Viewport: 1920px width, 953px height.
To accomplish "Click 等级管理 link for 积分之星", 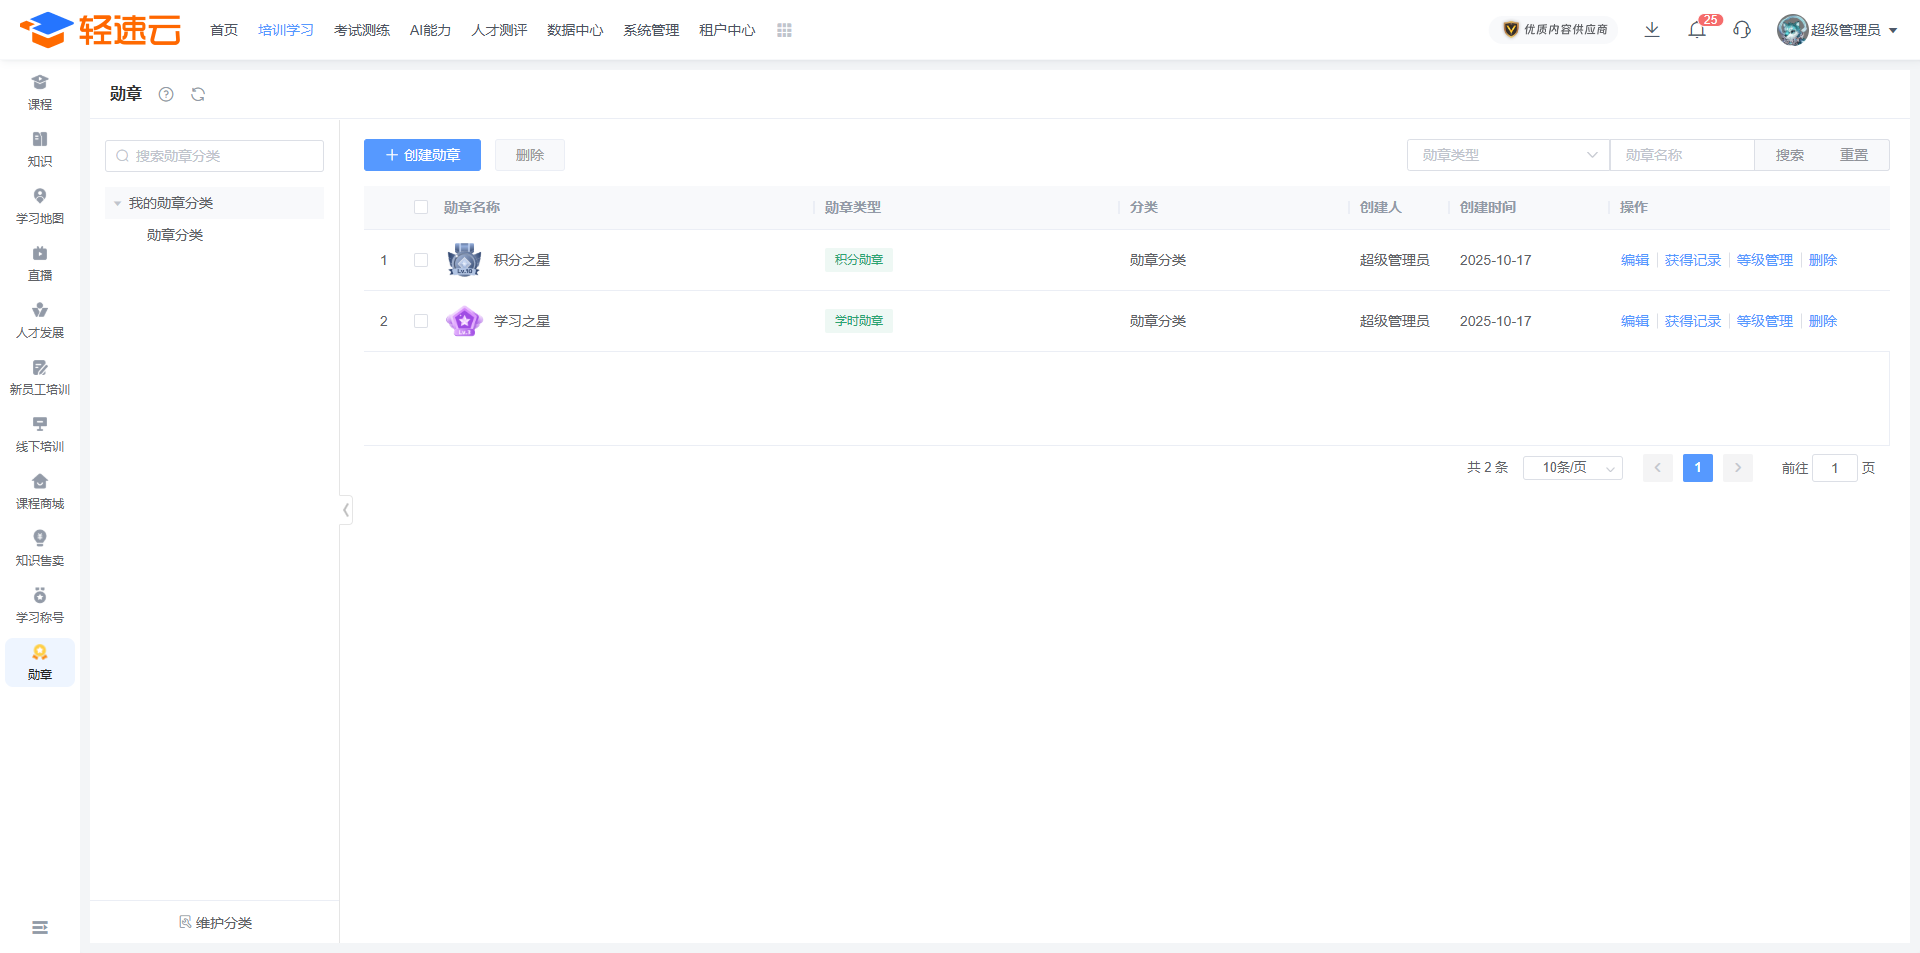I will (1764, 260).
